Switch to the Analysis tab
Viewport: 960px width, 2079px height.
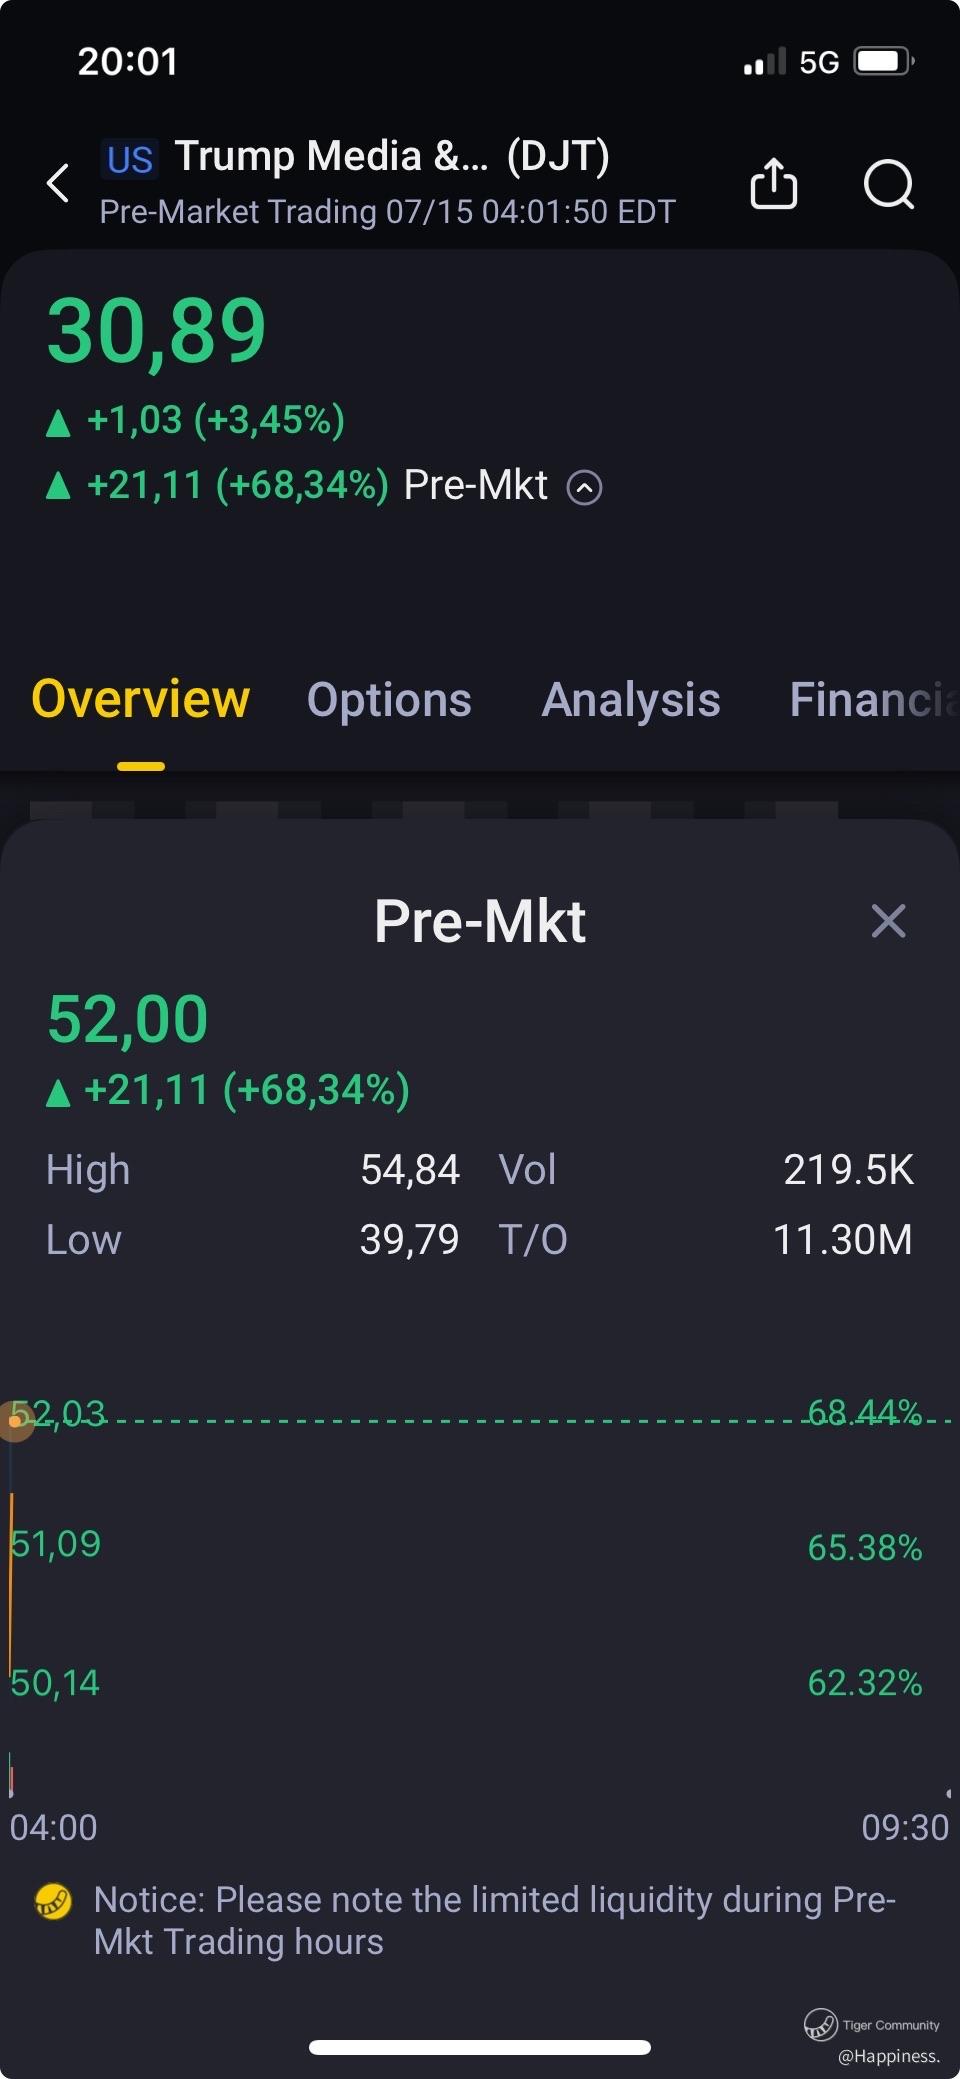coord(630,699)
